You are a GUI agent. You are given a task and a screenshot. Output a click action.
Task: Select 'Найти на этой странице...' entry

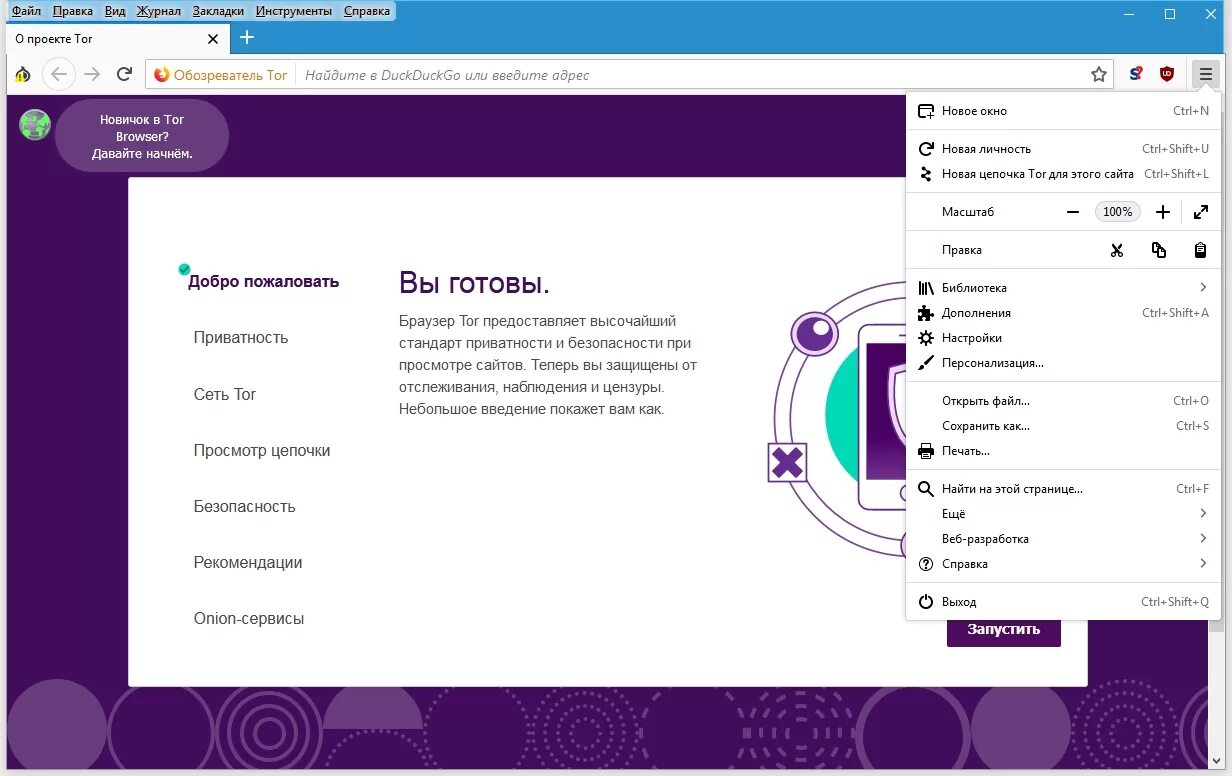point(1063,489)
